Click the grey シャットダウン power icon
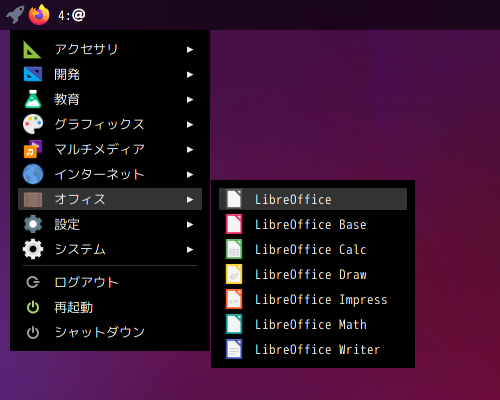 (x=33, y=332)
